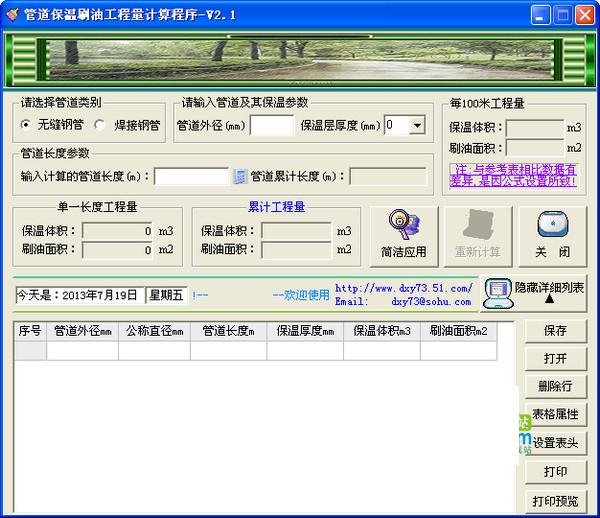Click the calculator icon beside pipe length field

pos(240,177)
